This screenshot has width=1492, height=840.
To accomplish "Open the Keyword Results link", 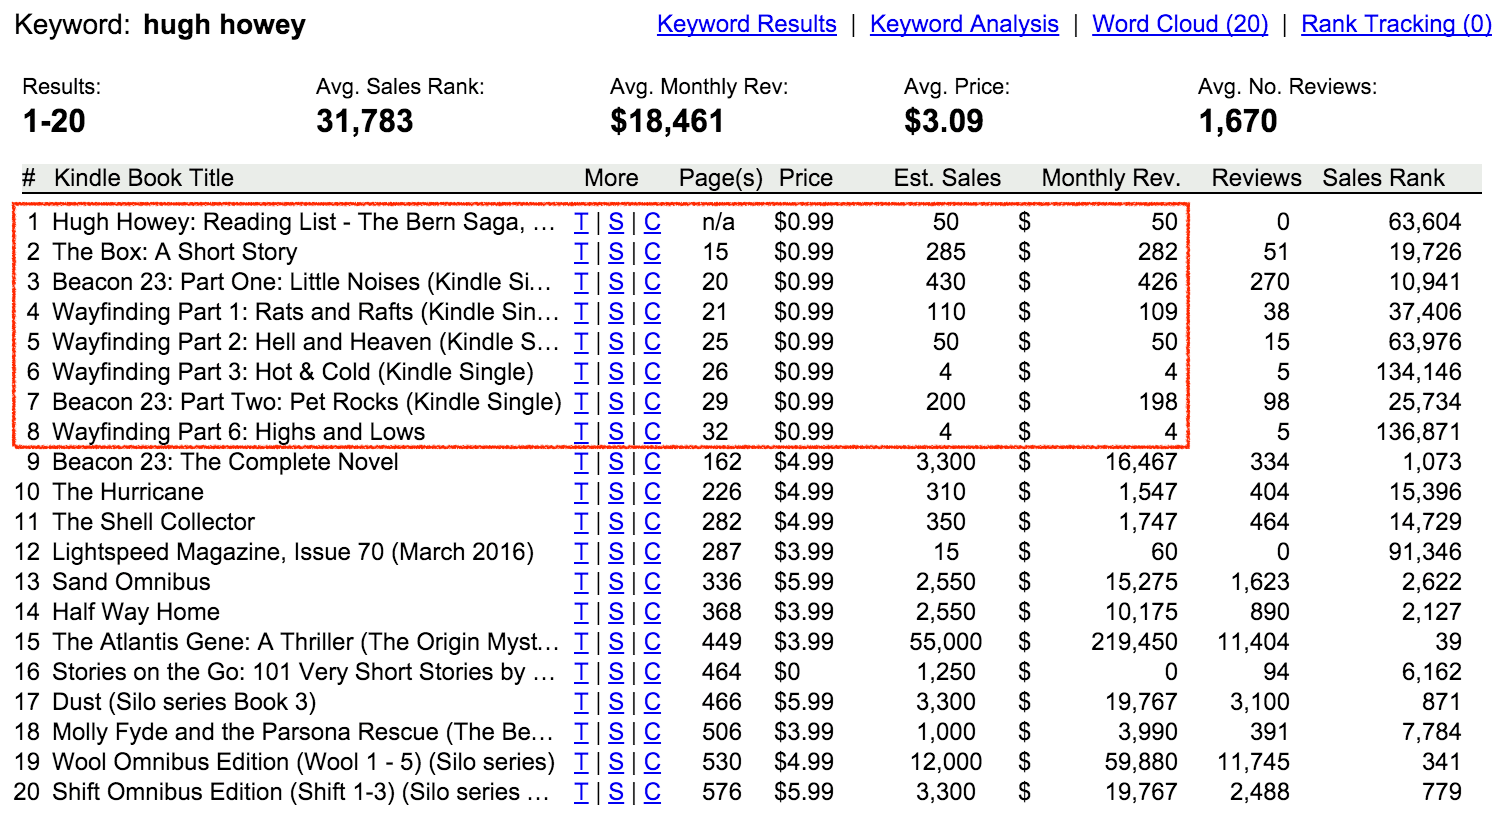I will click(x=746, y=24).
